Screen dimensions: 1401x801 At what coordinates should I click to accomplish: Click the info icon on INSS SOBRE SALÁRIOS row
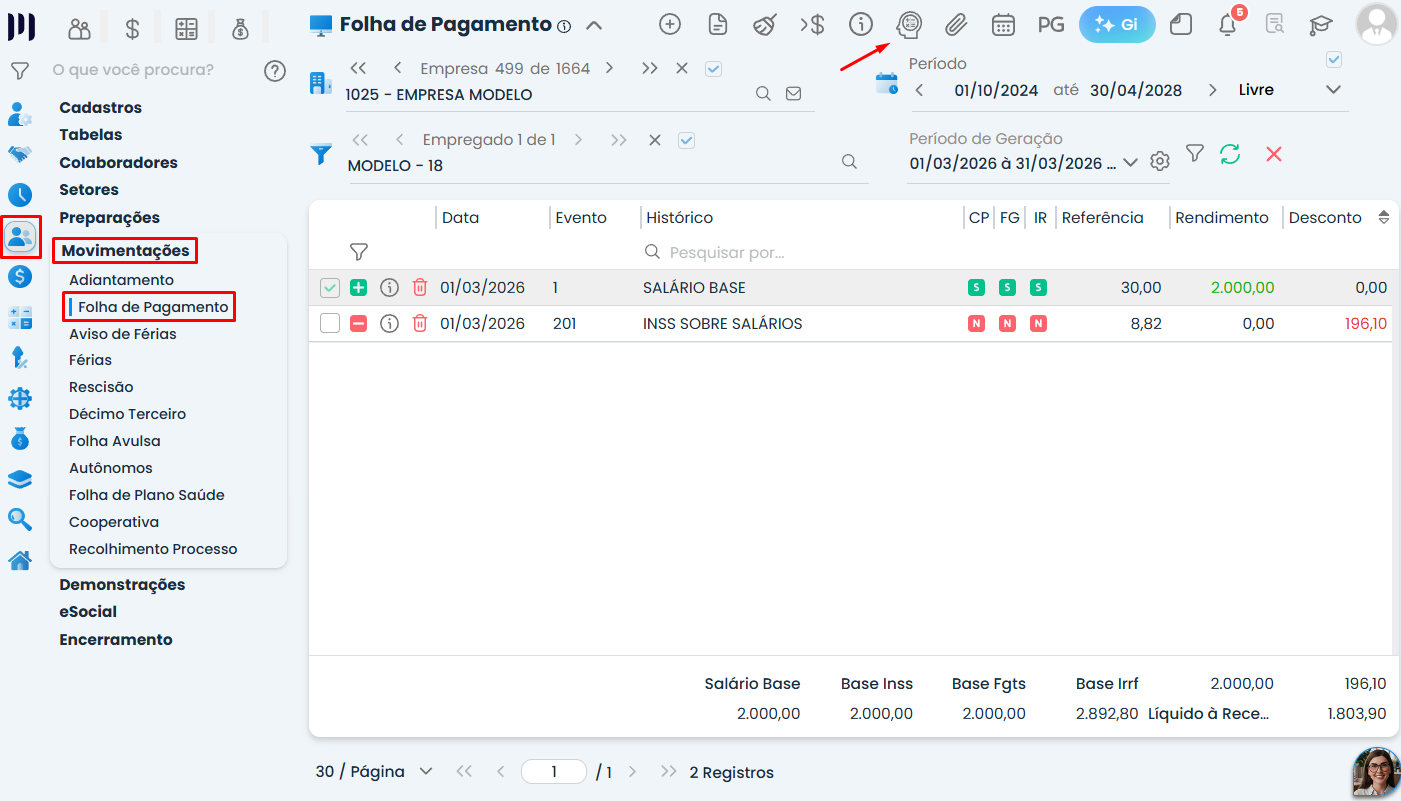390,324
